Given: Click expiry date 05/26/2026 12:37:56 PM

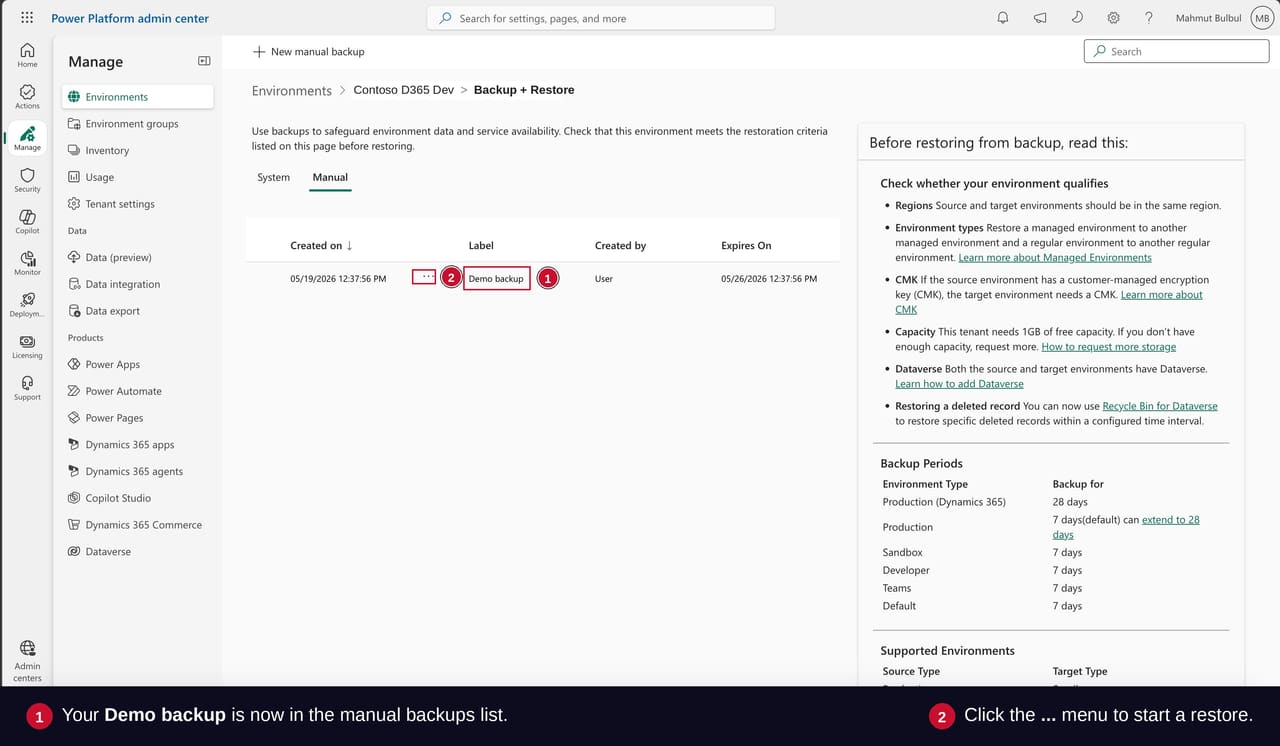Looking at the screenshot, I should tap(769, 279).
